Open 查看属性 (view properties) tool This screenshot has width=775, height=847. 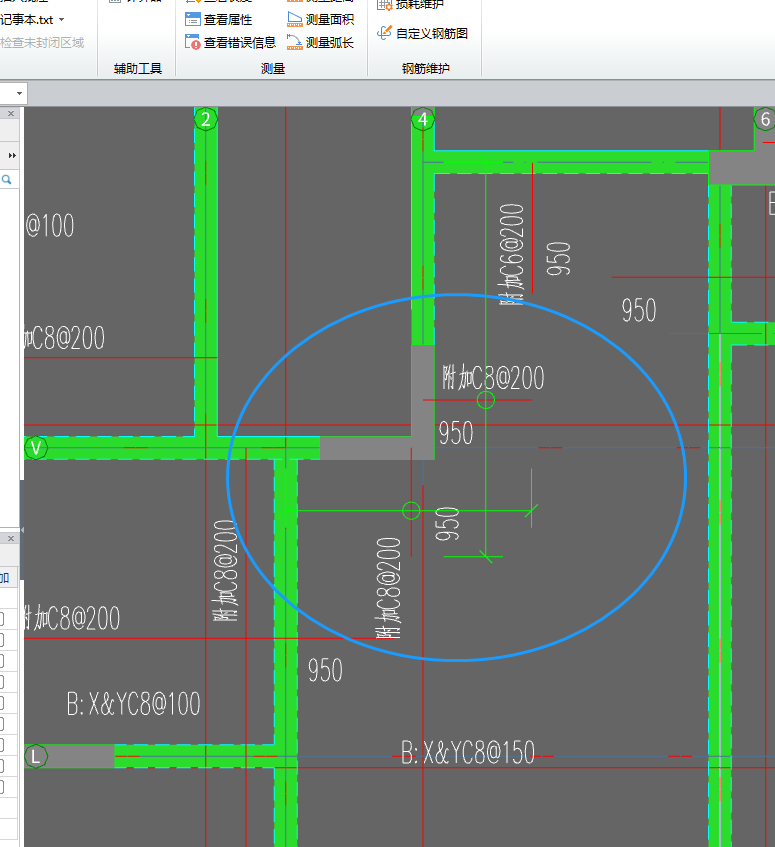[x=219, y=19]
